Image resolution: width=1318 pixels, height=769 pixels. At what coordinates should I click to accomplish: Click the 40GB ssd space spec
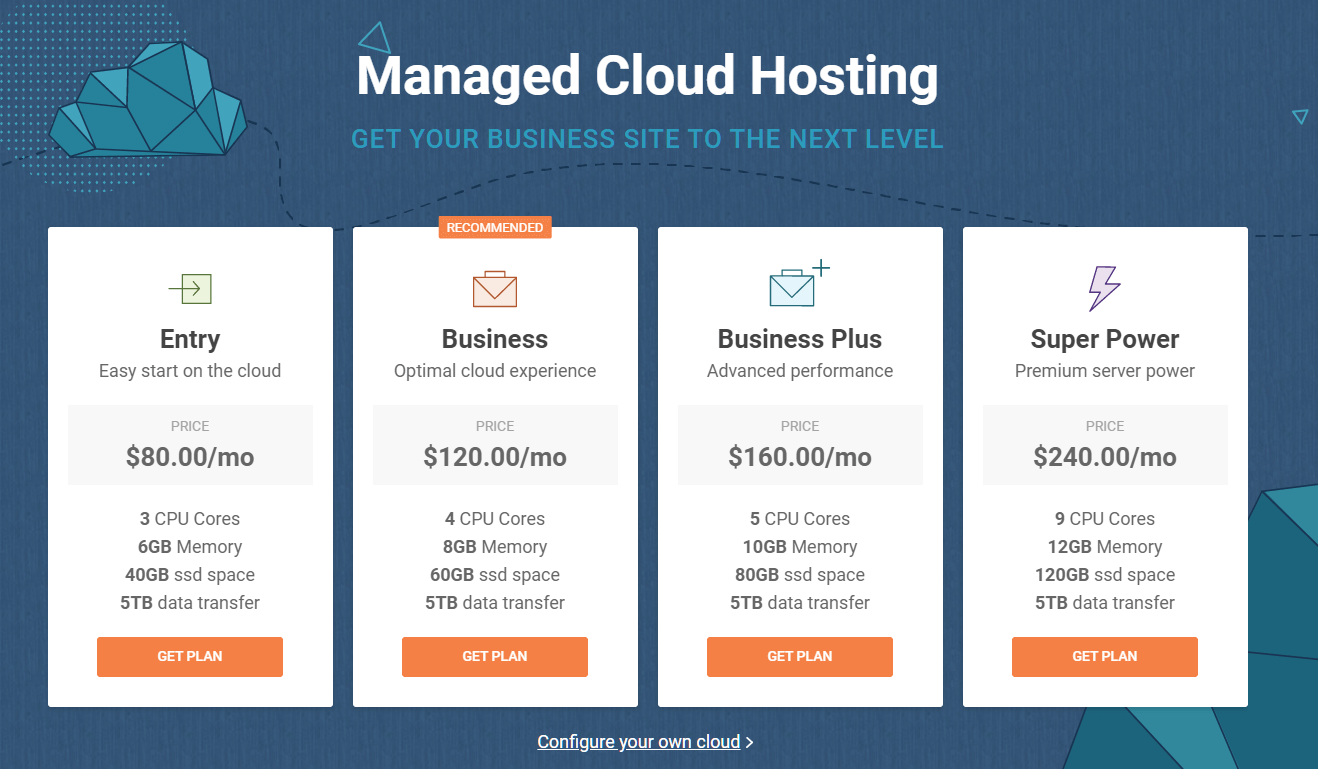click(x=190, y=575)
